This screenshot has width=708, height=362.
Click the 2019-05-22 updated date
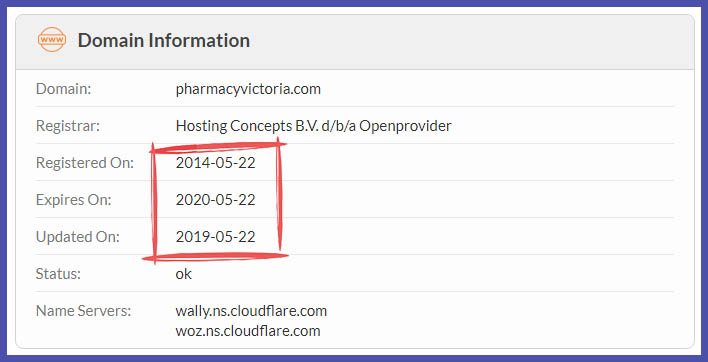215,237
